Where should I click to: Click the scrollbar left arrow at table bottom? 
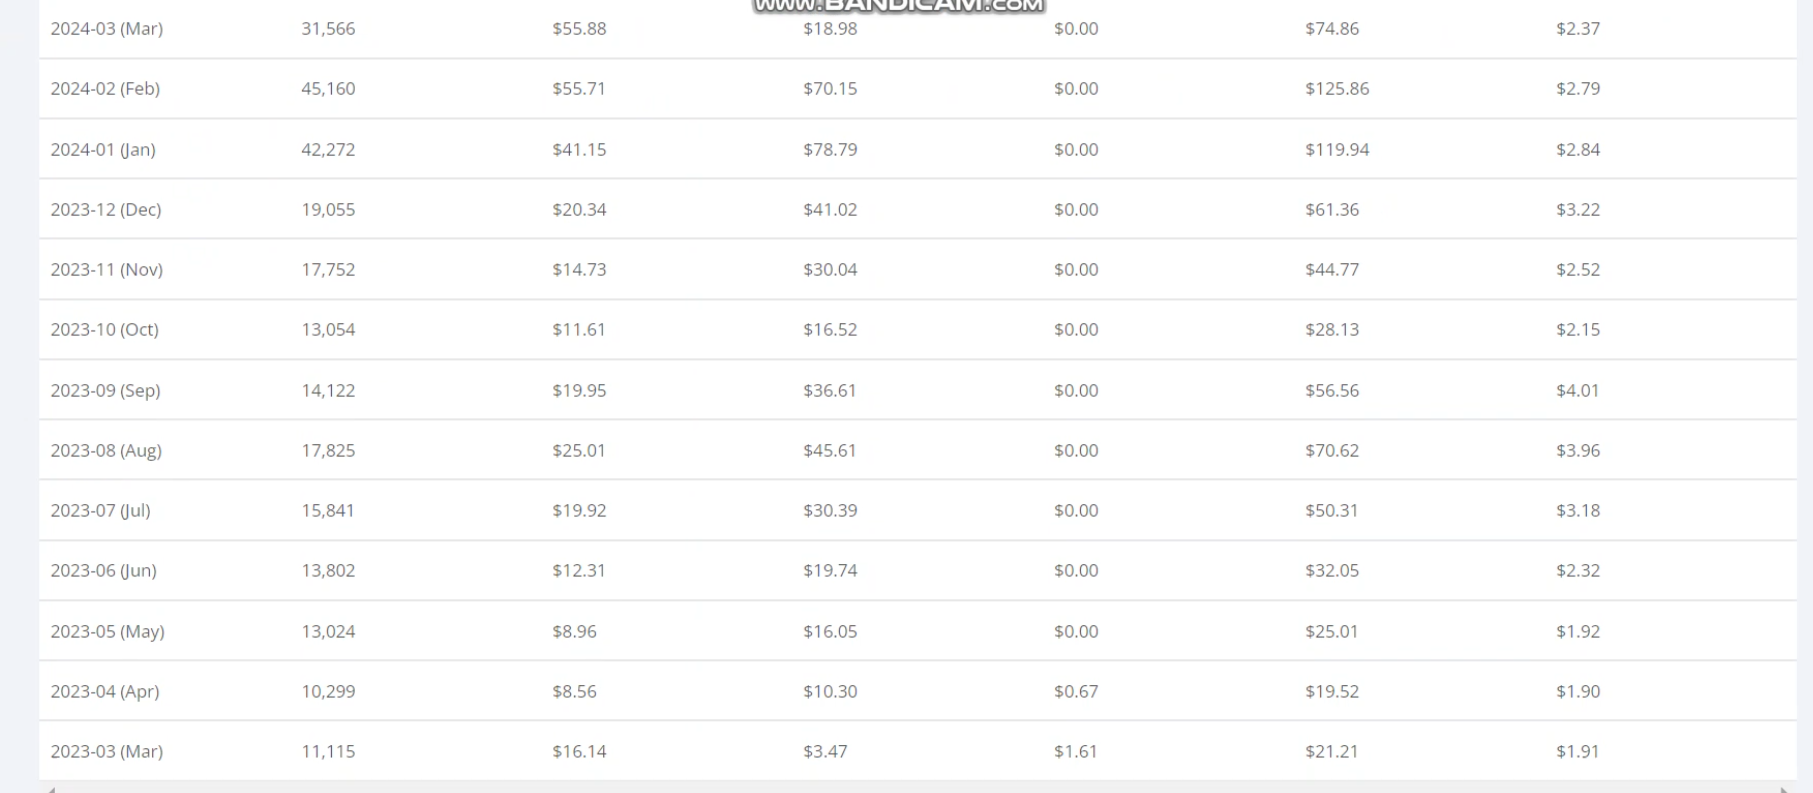[x=50, y=789]
